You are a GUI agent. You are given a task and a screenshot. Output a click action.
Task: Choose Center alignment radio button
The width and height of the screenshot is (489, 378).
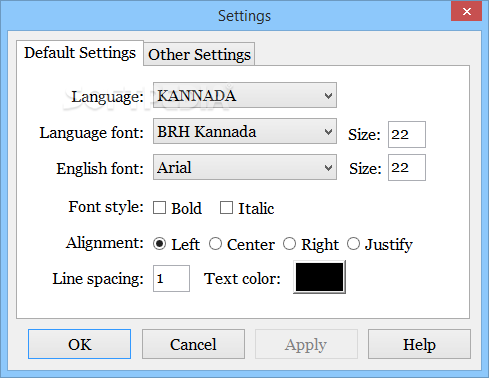[215, 244]
